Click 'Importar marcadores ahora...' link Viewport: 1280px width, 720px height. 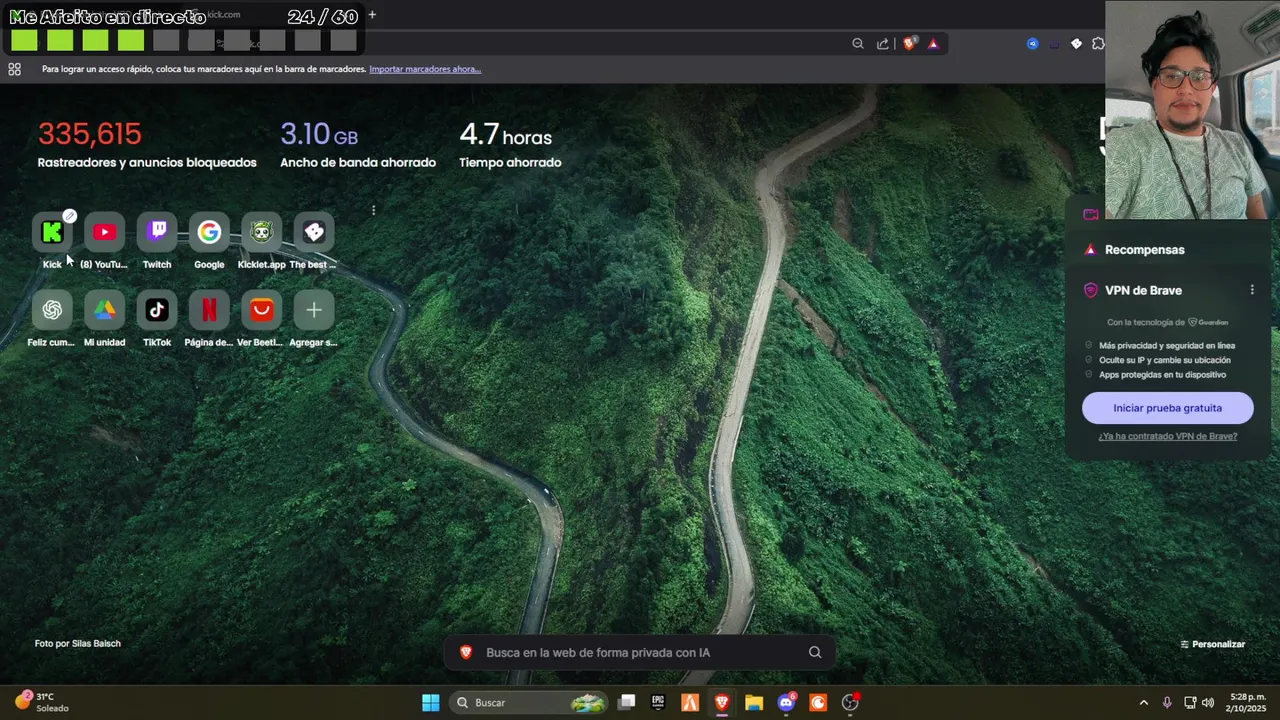[425, 69]
